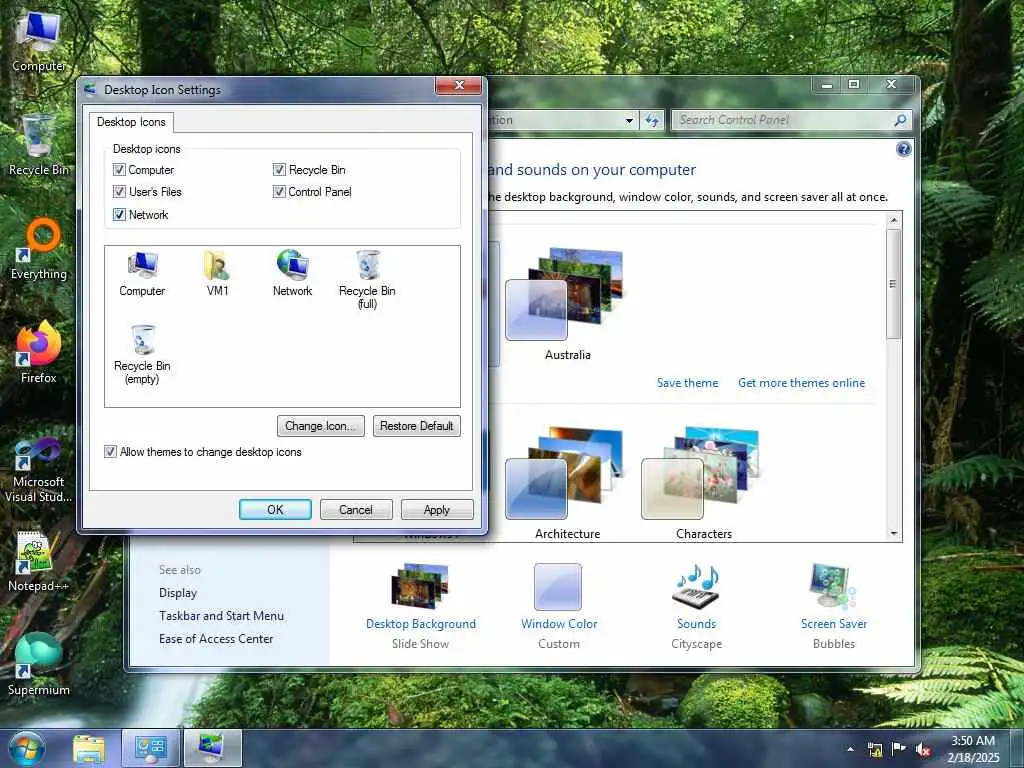
Task: Uncheck the Recycle Bin checkbox
Action: click(280, 170)
